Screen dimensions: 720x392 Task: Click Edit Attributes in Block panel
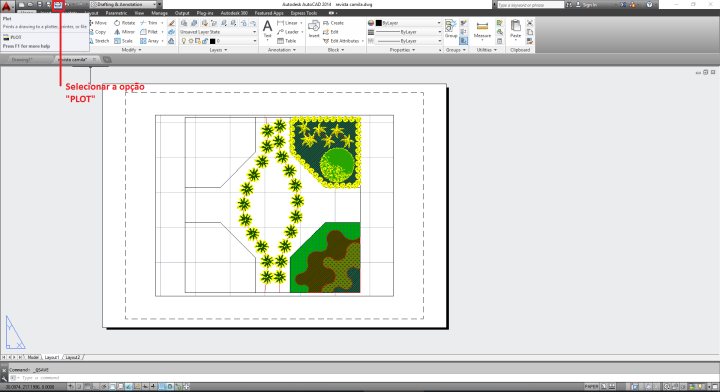[x=341, y=41]
